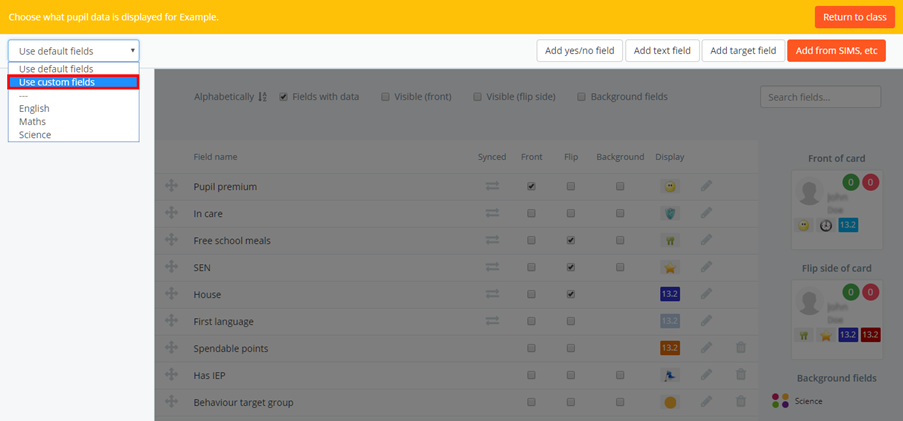The image size is (903, 421).
Task: Click the blue 13.2 display badge for House
Action: 670,294
